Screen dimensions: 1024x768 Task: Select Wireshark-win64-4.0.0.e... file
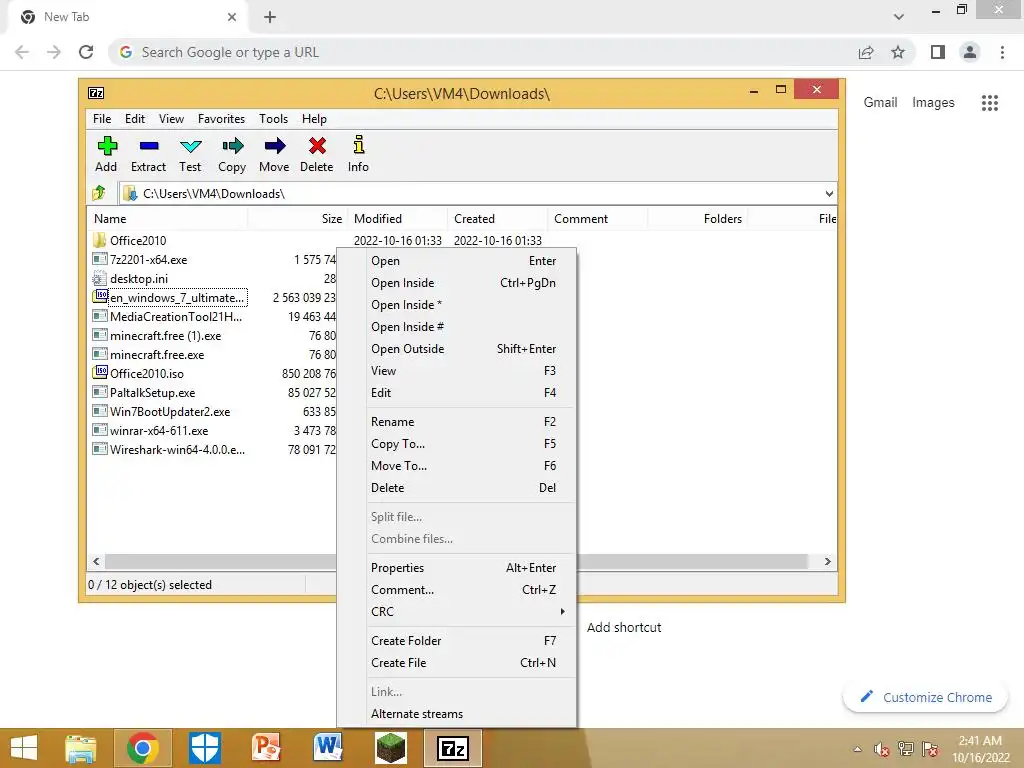177,449
